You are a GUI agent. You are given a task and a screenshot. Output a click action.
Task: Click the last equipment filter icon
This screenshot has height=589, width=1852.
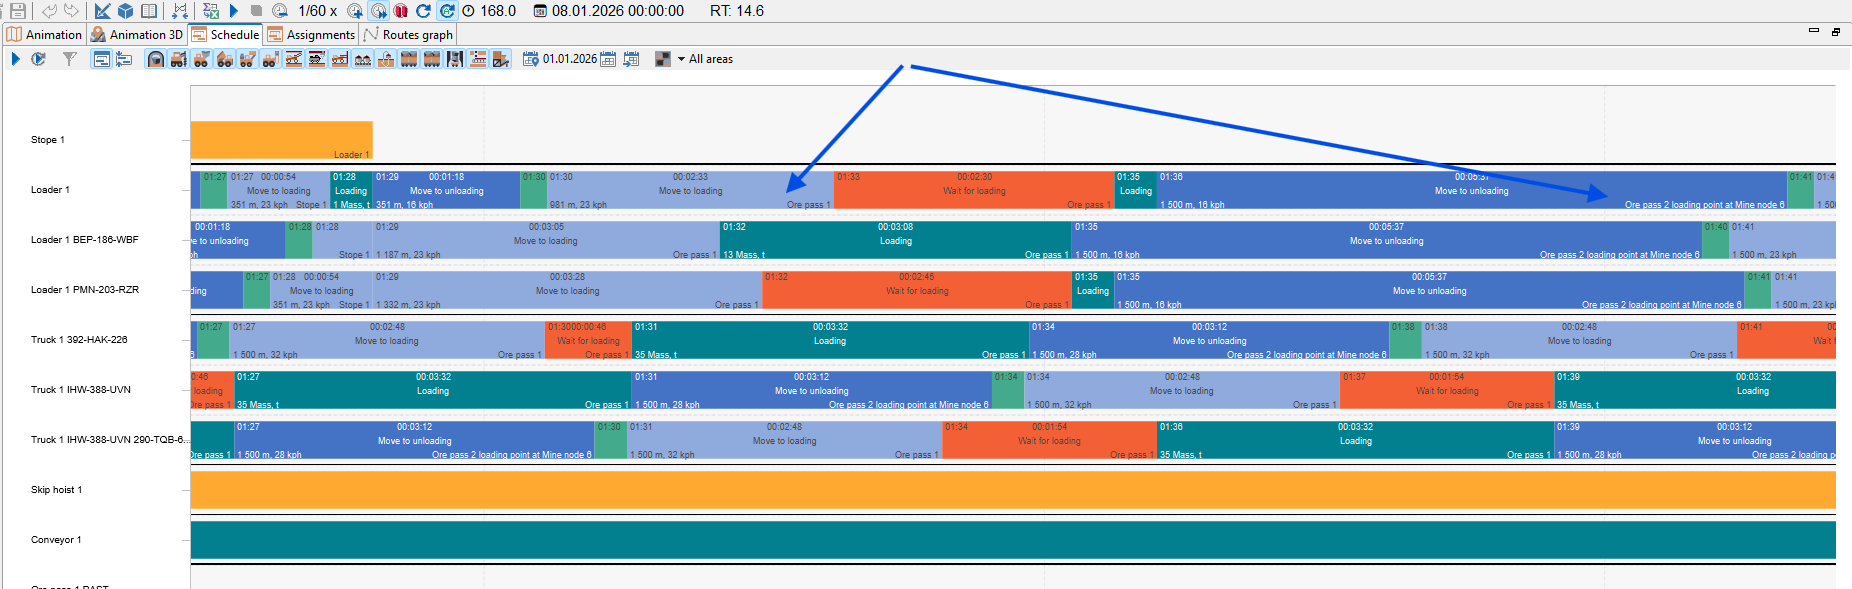tap(501, 59)
